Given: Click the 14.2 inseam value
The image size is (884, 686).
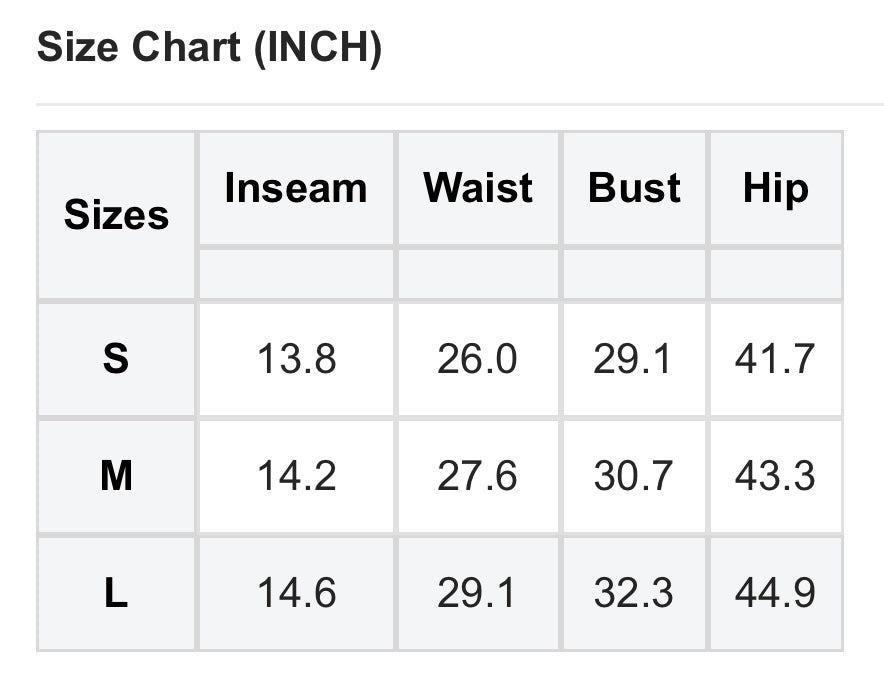Looking at the screenshot, I should pos(297,476).
